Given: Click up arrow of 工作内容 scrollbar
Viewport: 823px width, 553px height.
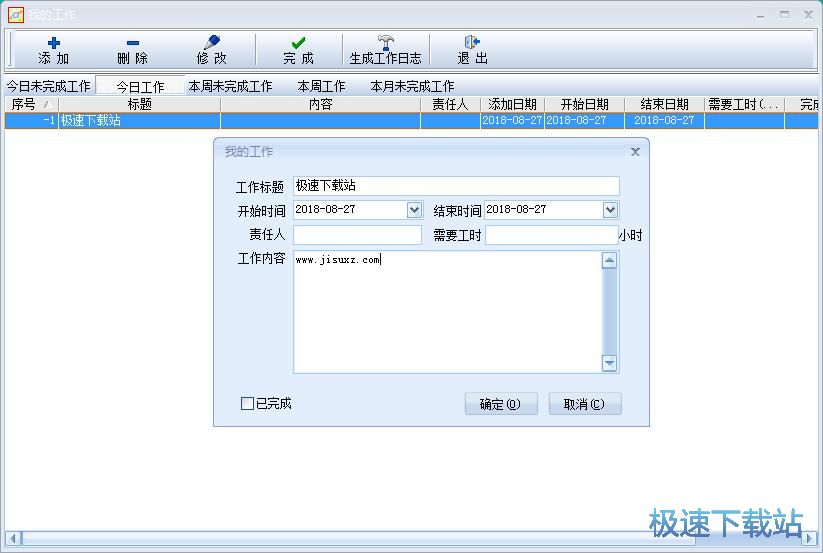Looking at the screenshot, I should click(x=609, y=260).
